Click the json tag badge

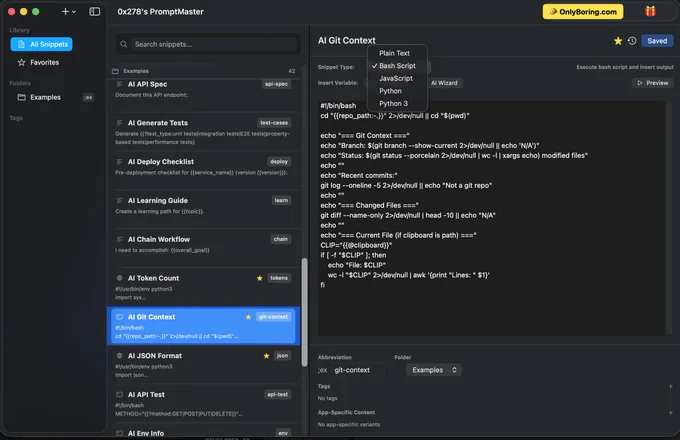[282, 355]
